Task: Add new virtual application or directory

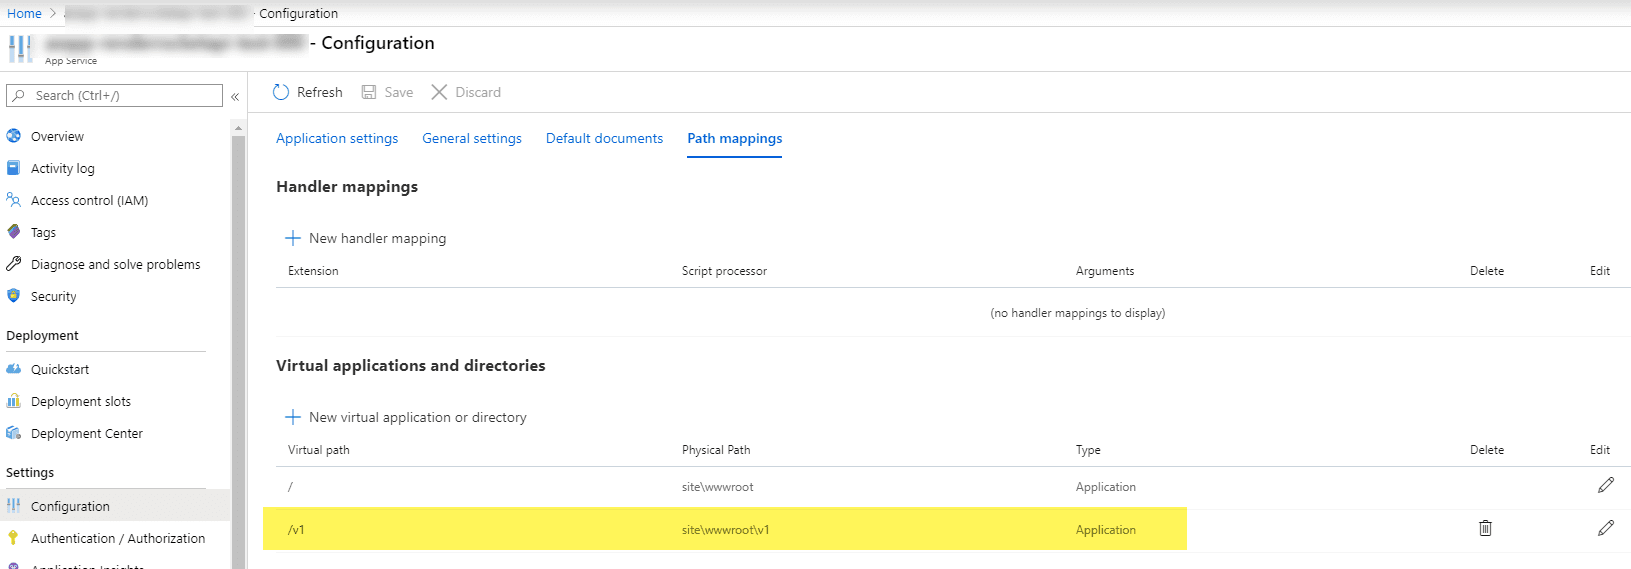Action: (x=406, y=417)
